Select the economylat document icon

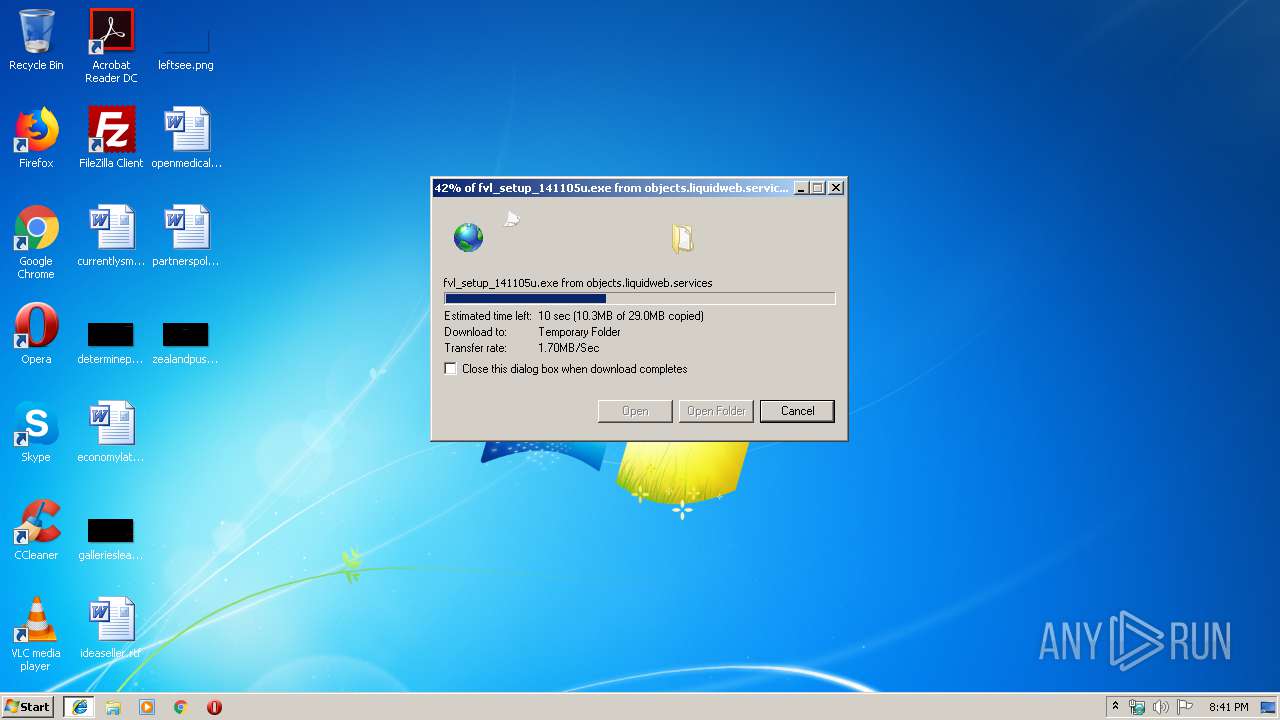[111, 432]
